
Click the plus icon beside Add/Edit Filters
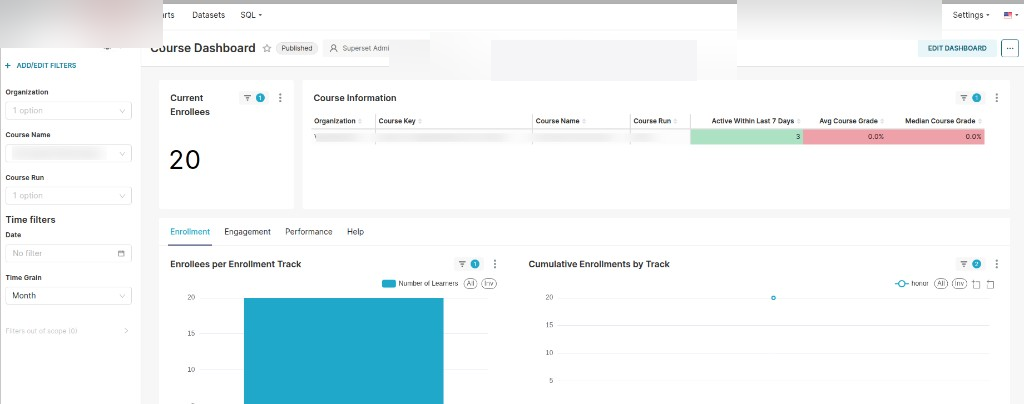pyautogui.click(x=8, y=66)
